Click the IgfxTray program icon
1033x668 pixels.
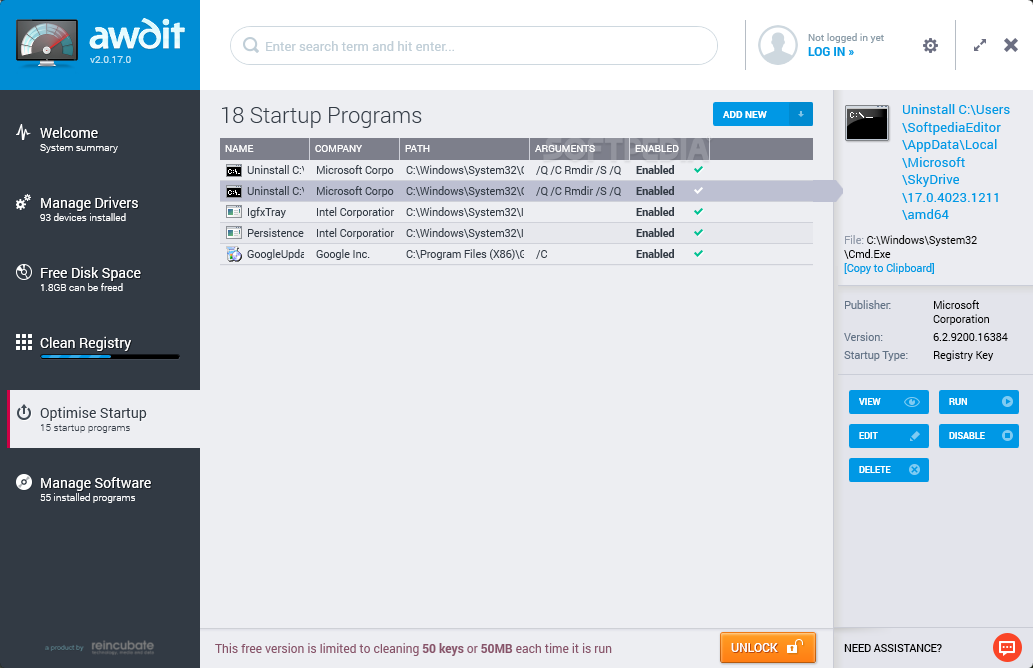pos(233,212)
